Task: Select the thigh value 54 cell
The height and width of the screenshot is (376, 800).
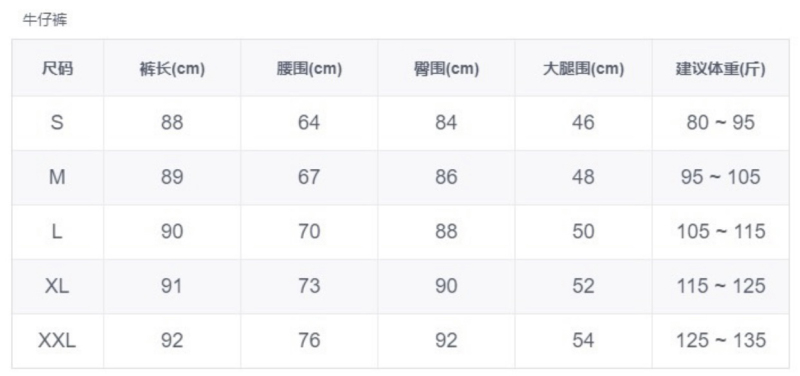Action: point(583,340)
